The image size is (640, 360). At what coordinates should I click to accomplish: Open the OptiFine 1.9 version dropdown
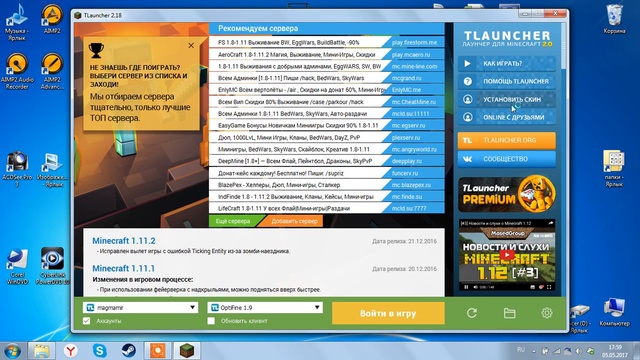click(x=265, y=307)
